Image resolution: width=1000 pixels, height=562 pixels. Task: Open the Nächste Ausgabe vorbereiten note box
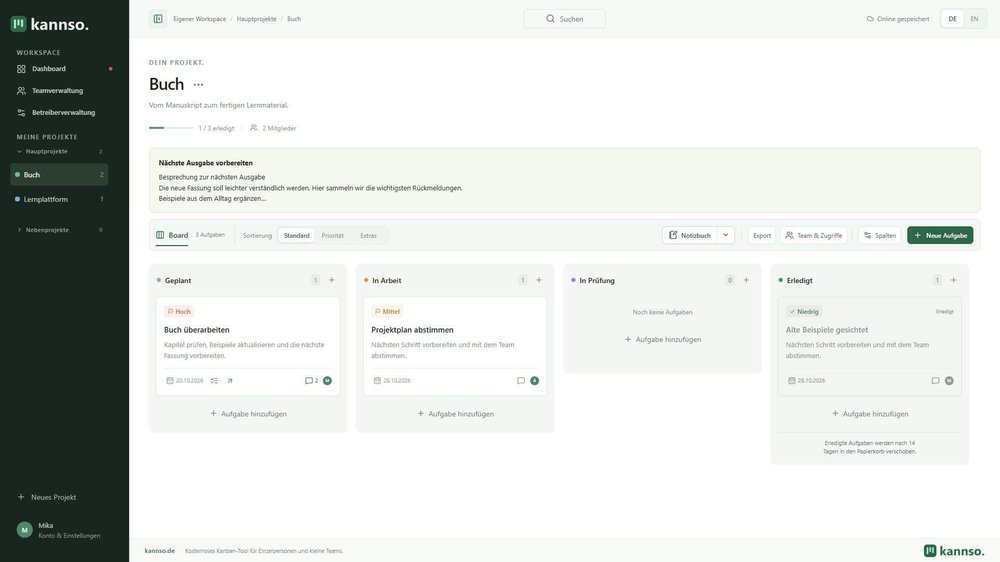(564, 181)
